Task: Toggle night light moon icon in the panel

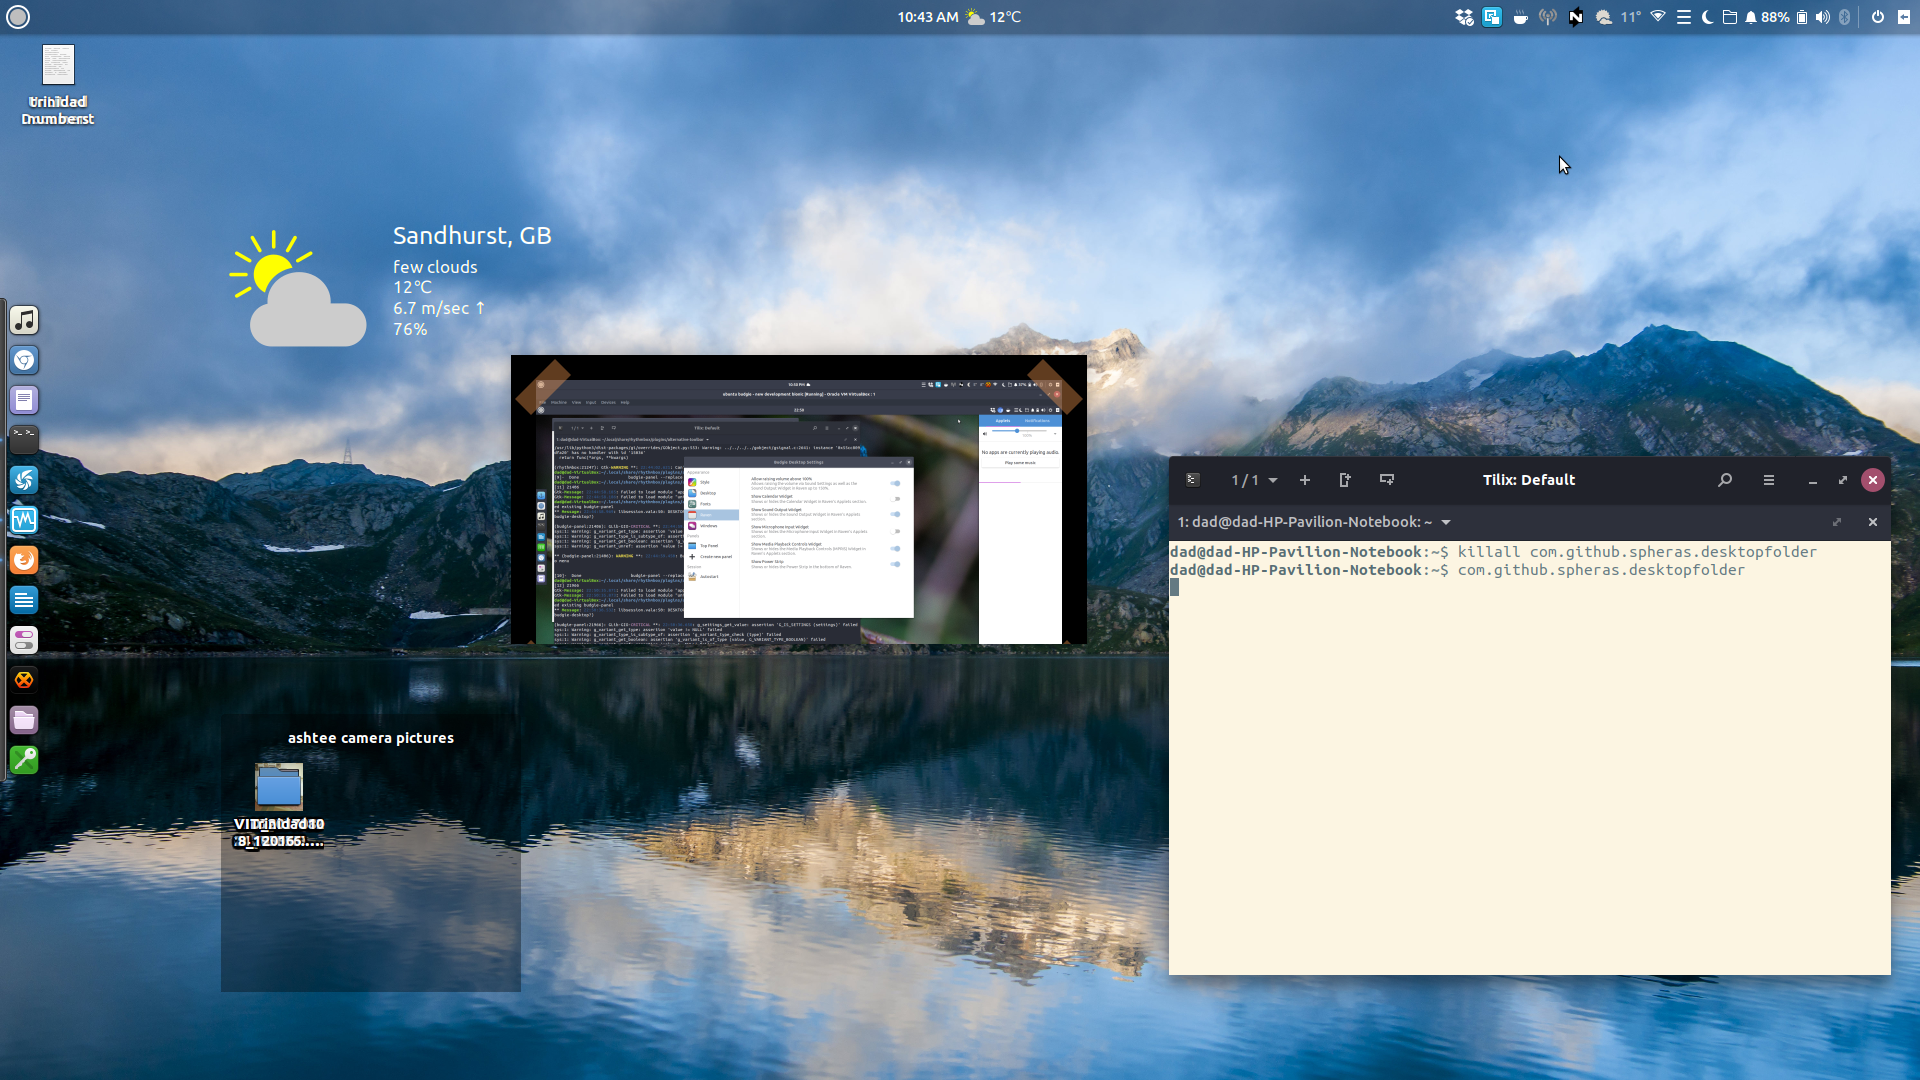Action: (1707, 17)
